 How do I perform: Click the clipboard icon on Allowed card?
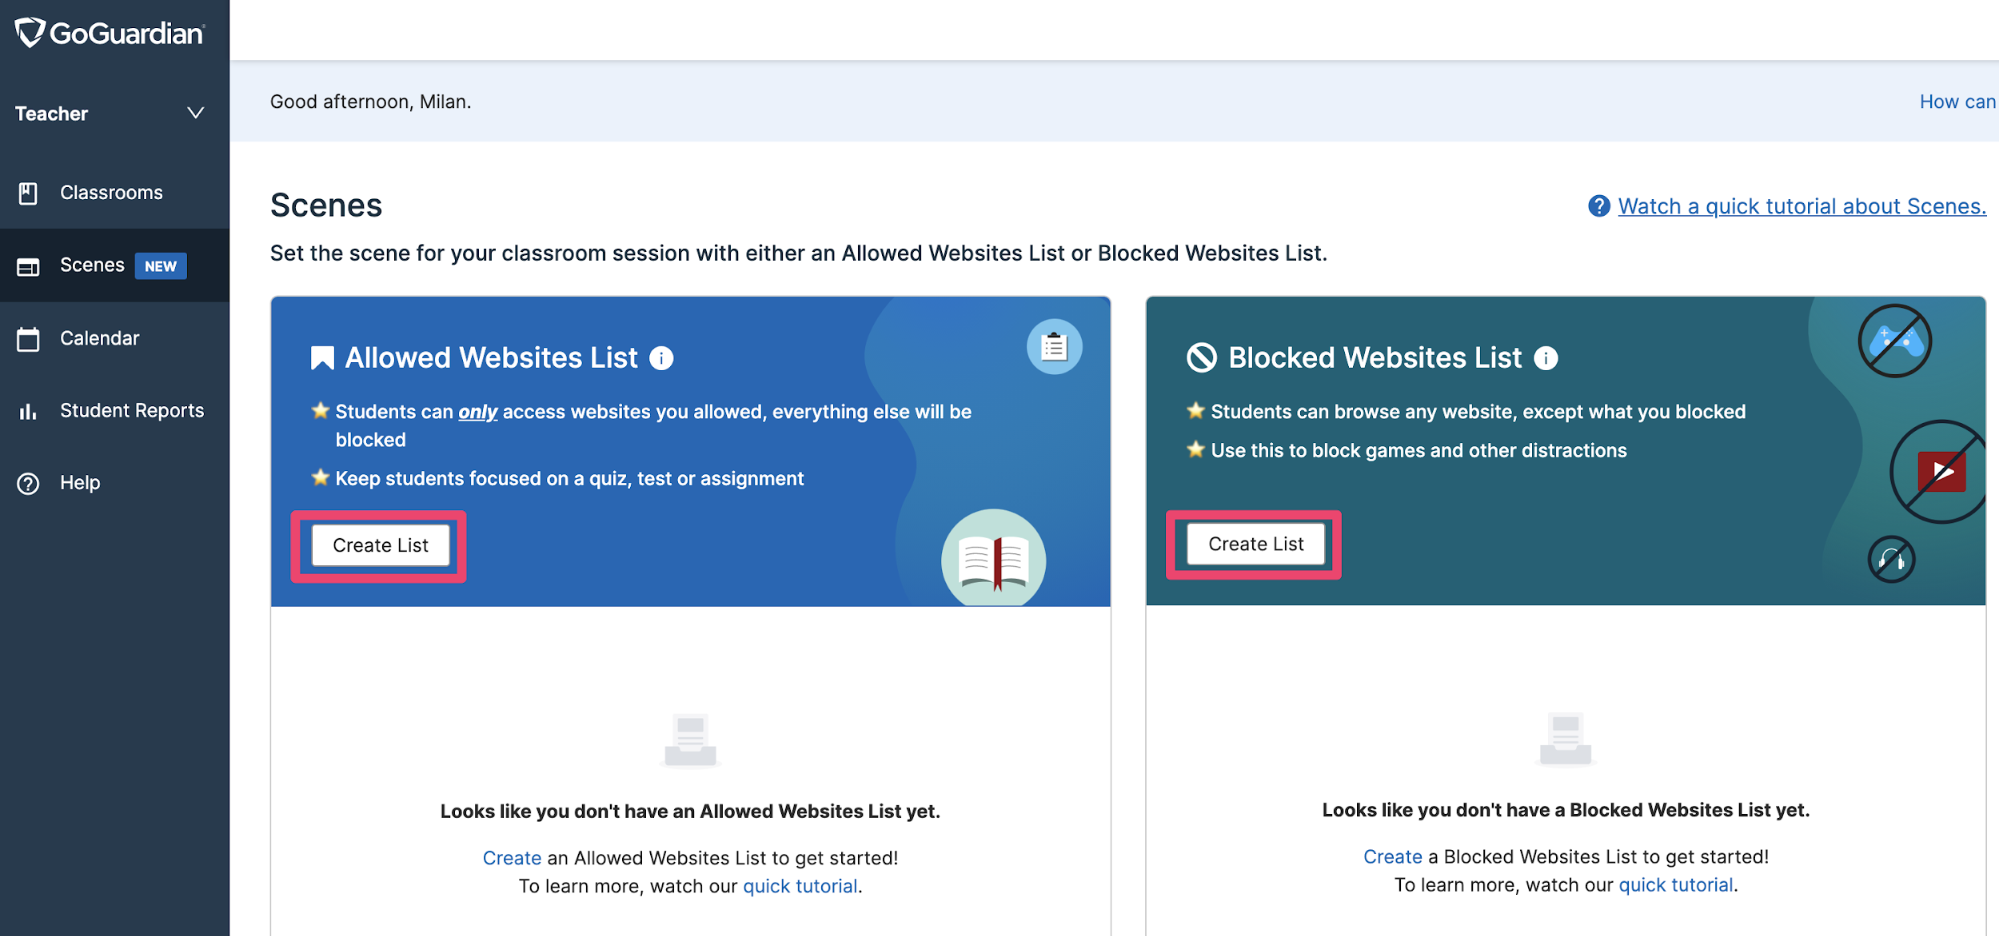1054,347
